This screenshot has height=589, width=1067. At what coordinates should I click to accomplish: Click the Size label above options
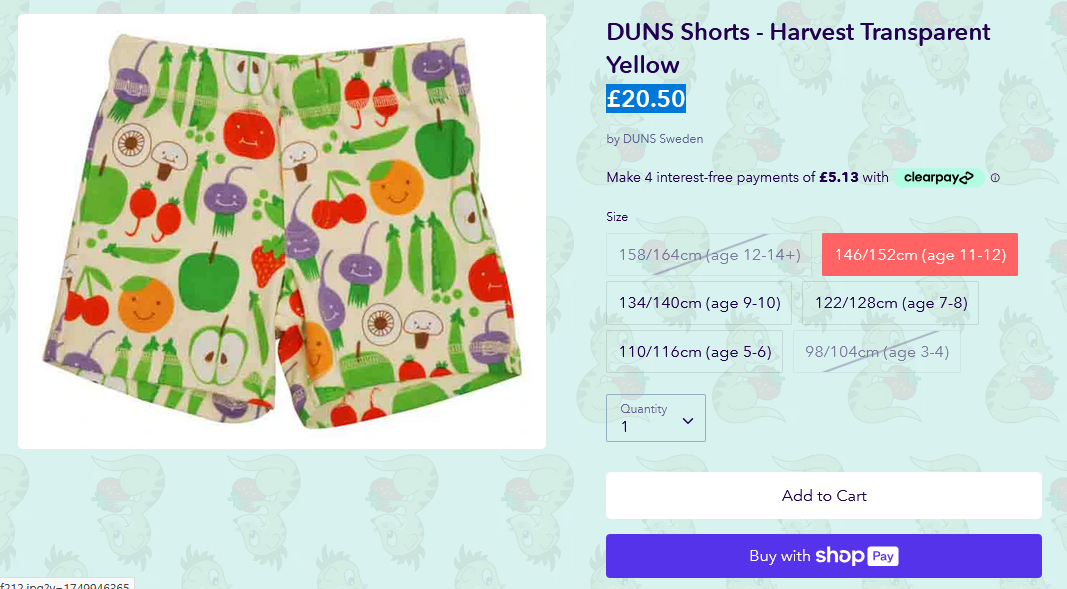617,217
